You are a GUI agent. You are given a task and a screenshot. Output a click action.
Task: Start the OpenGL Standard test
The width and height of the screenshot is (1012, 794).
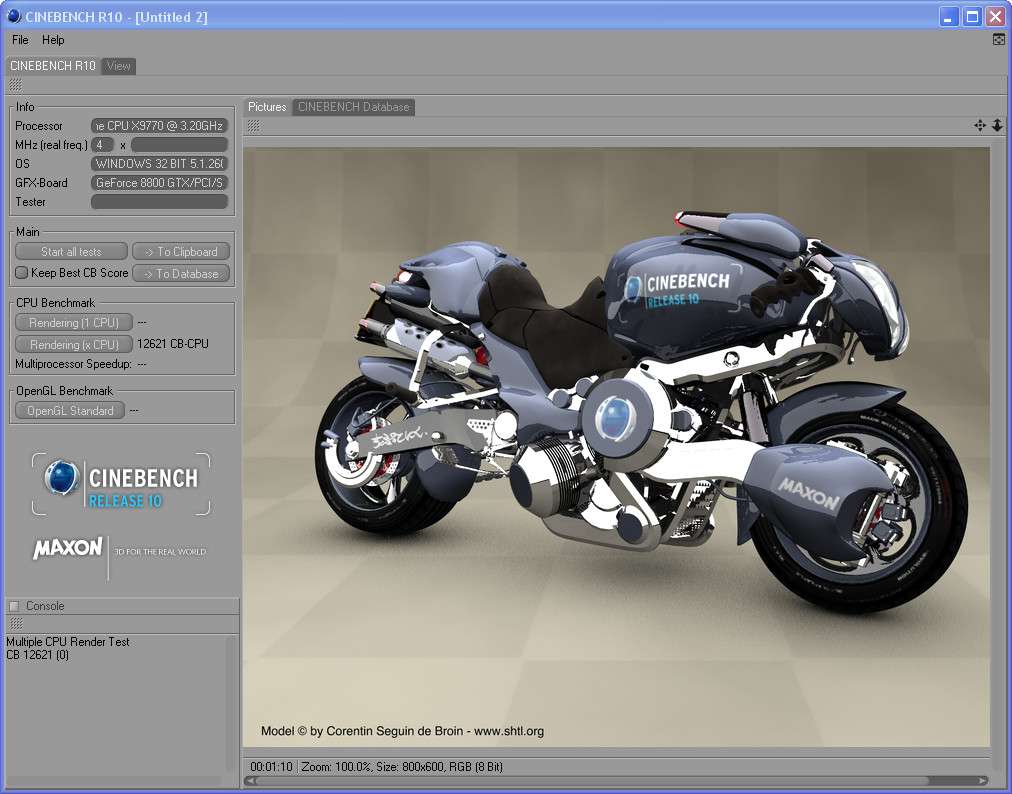[70, 411]
